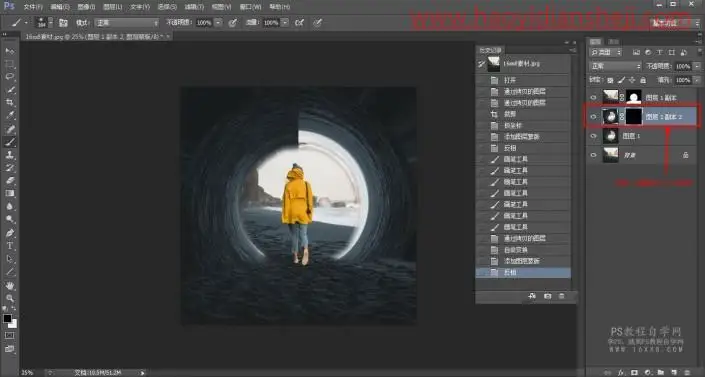Select the Eyedropper tool
This screenshot has height=377, width=705.
(10, 116)
